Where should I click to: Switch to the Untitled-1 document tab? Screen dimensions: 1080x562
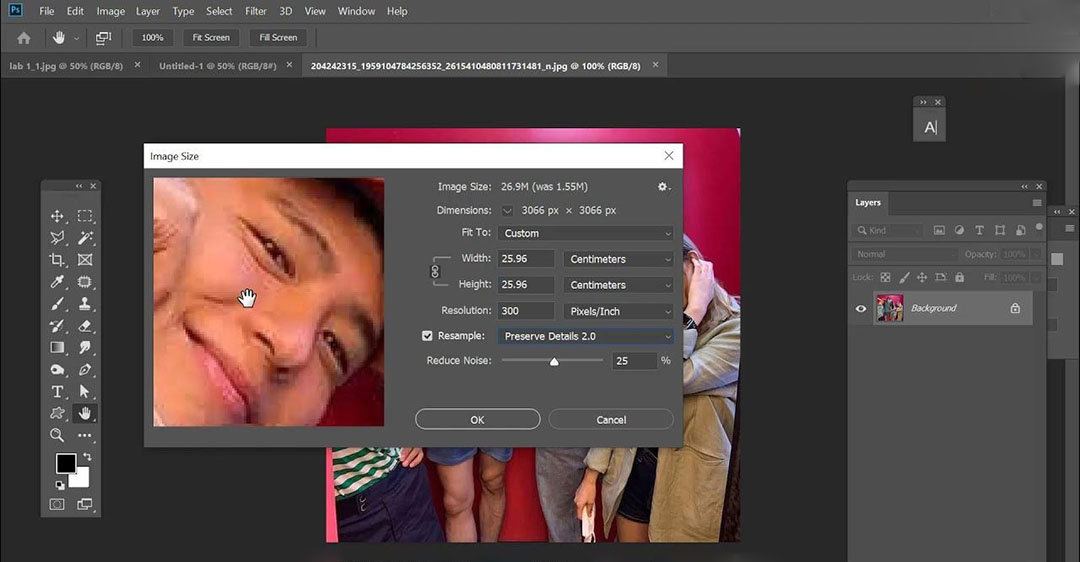[218, 66]
